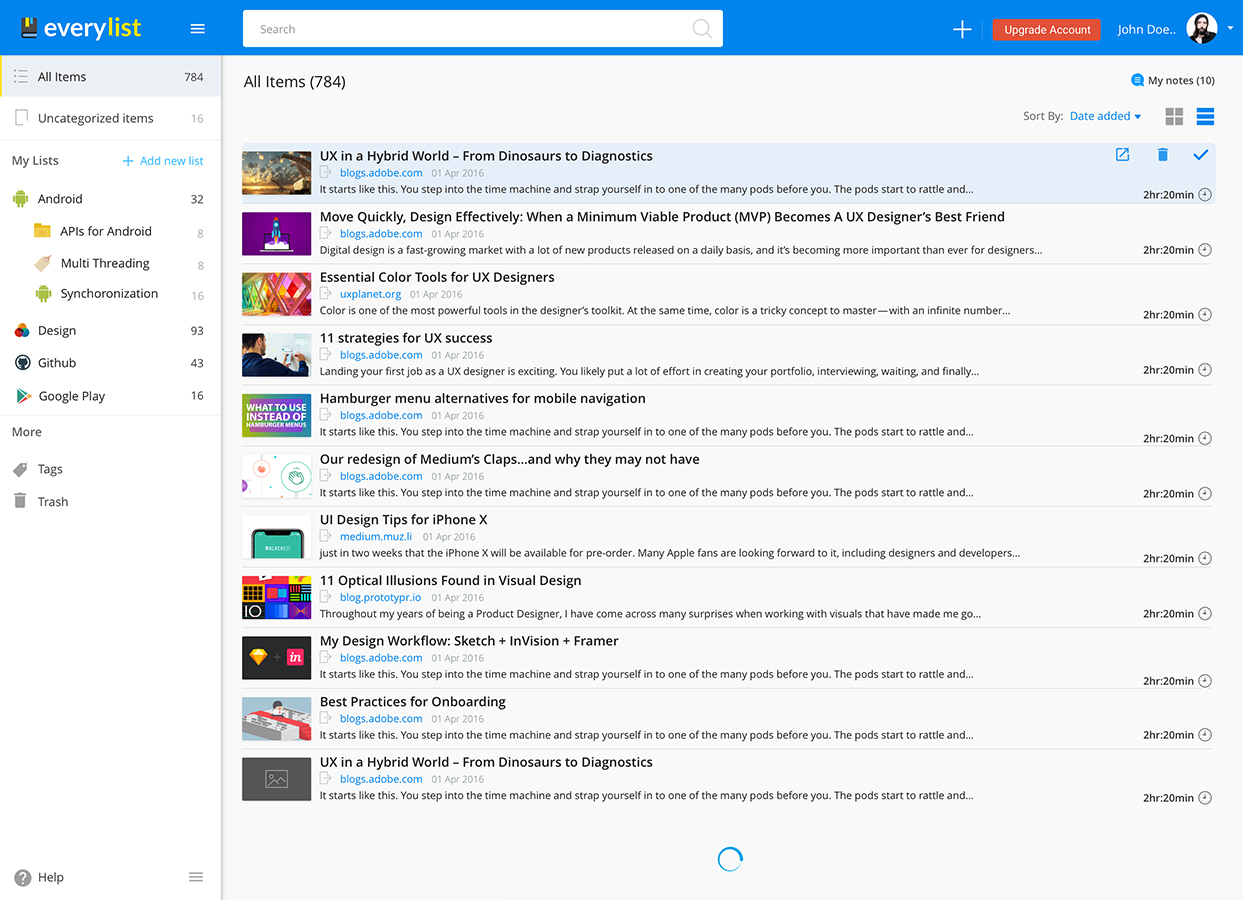Click the plus icon to add item
Viewport: 1243px width, 900px height.
pyautogui.click(x=962, y=29)
